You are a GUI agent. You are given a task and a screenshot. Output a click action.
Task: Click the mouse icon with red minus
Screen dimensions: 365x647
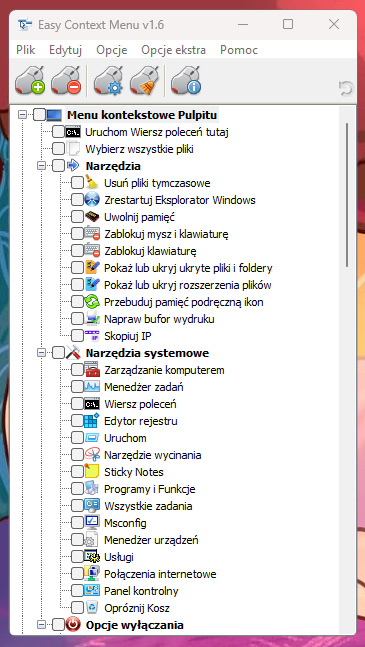[x=66, y=81]
